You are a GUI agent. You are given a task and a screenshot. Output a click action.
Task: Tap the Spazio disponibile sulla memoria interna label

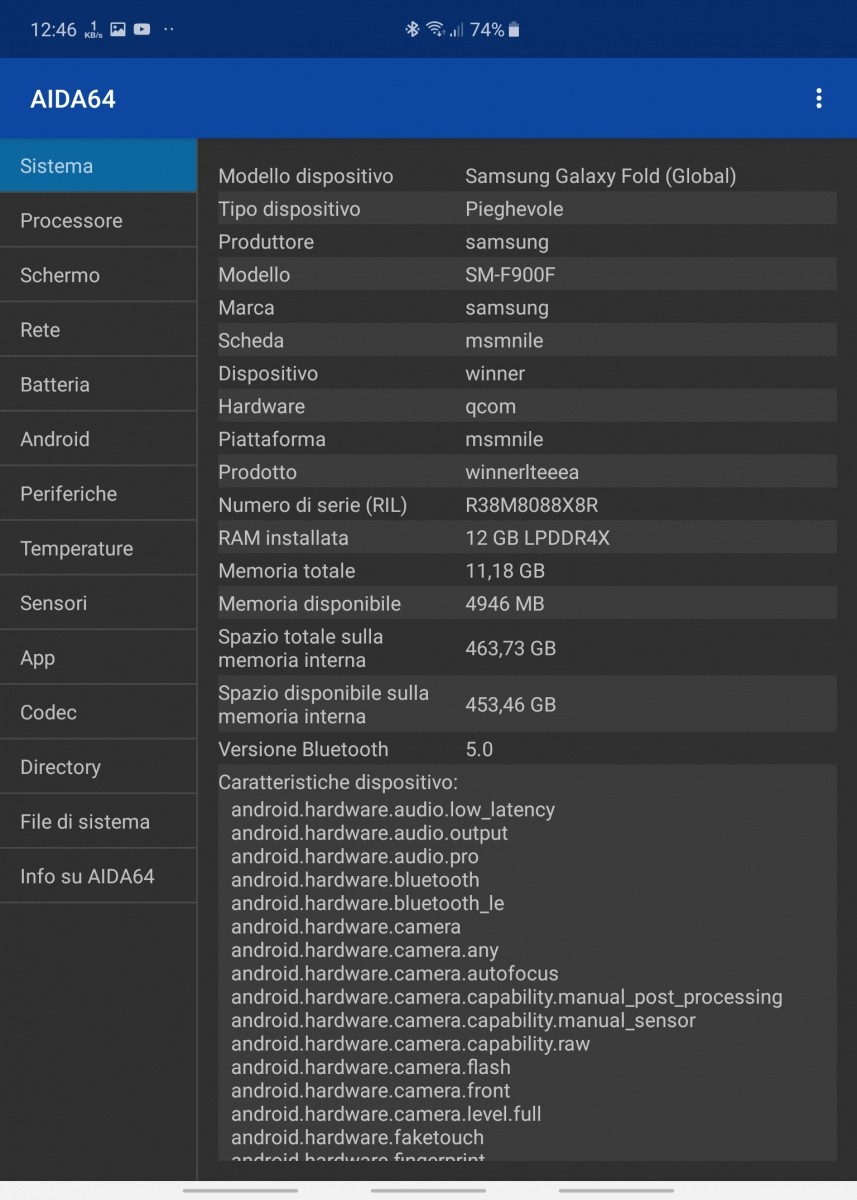pyautogui.click(x=323, y=704)
